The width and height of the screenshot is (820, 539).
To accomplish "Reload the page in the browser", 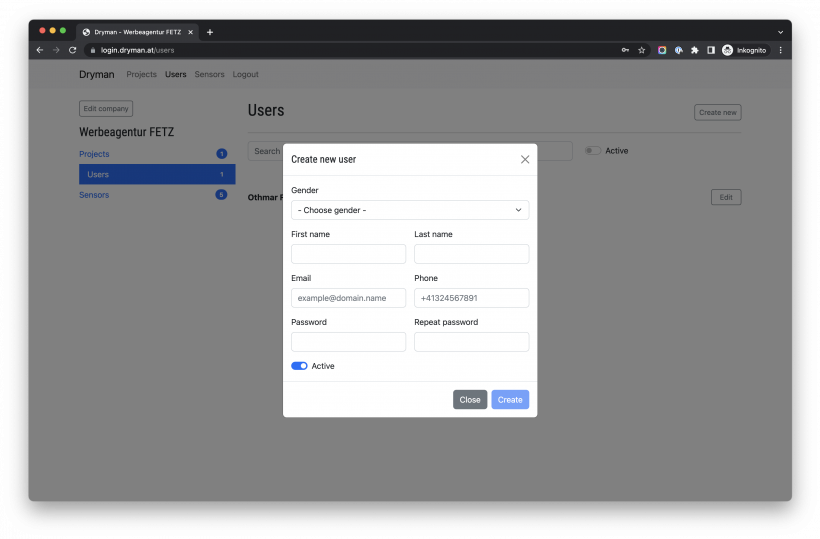I will pos(72,50).
